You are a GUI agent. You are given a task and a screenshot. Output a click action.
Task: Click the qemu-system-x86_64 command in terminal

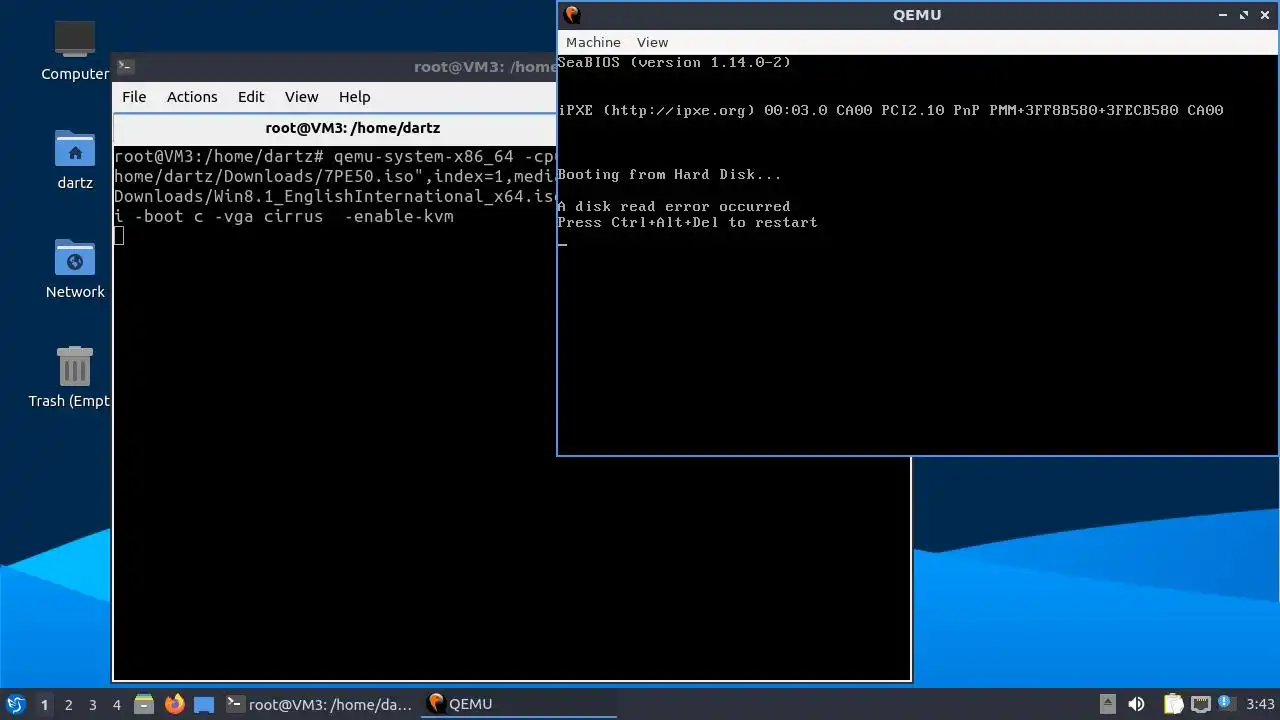(x=423, y=156)
